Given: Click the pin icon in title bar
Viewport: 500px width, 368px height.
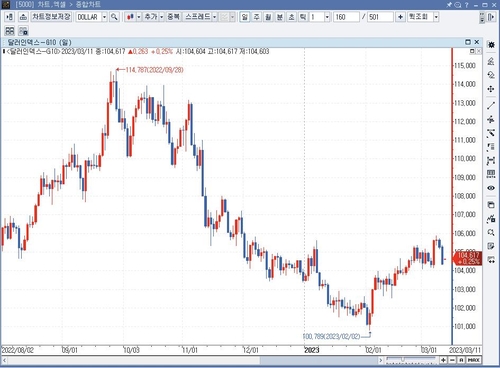Looking at the screenshot, I should click(x=449, y=5).
